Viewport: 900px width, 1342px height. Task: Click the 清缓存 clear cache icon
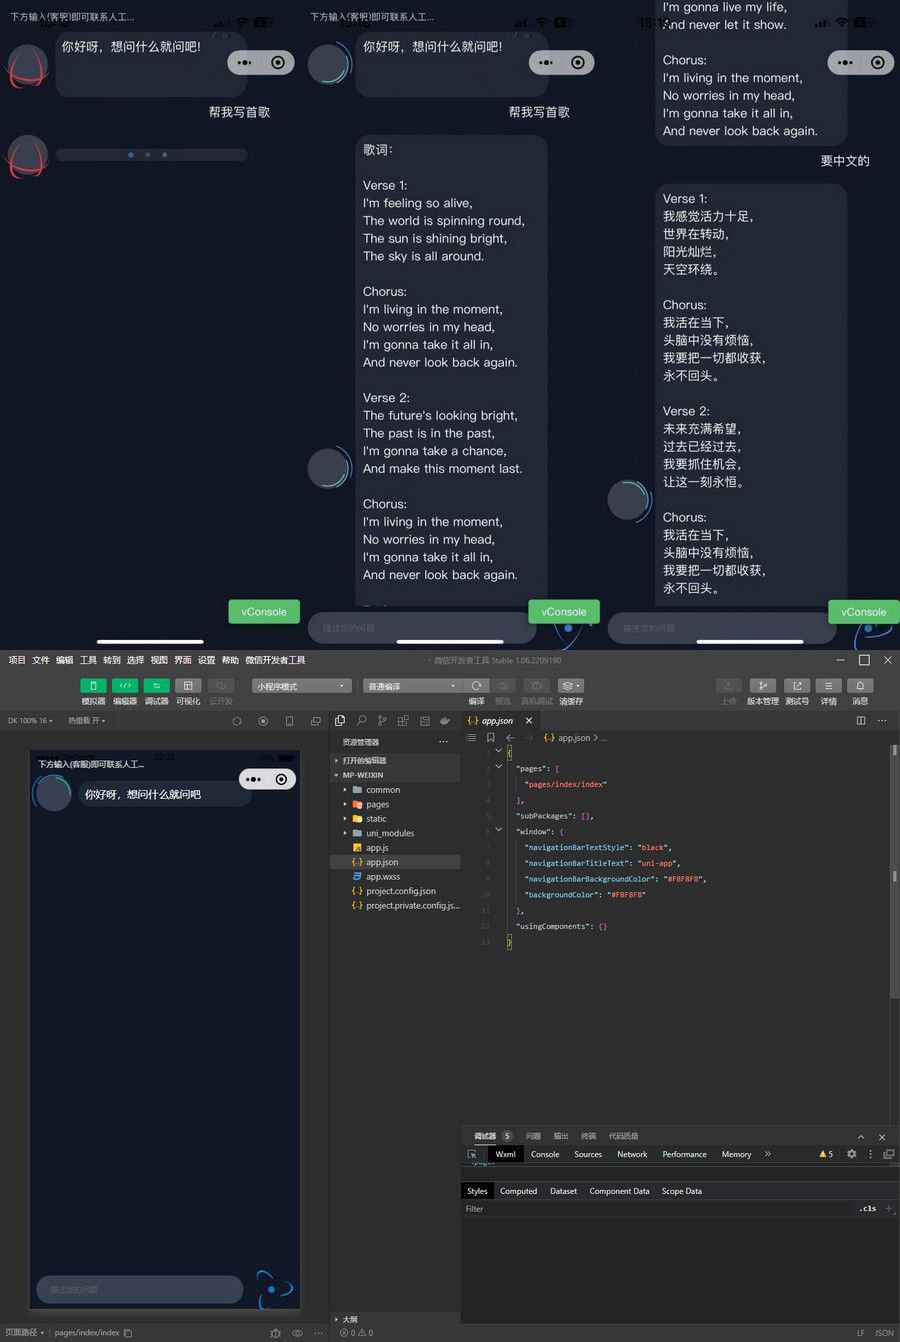(x=570, y=686)
